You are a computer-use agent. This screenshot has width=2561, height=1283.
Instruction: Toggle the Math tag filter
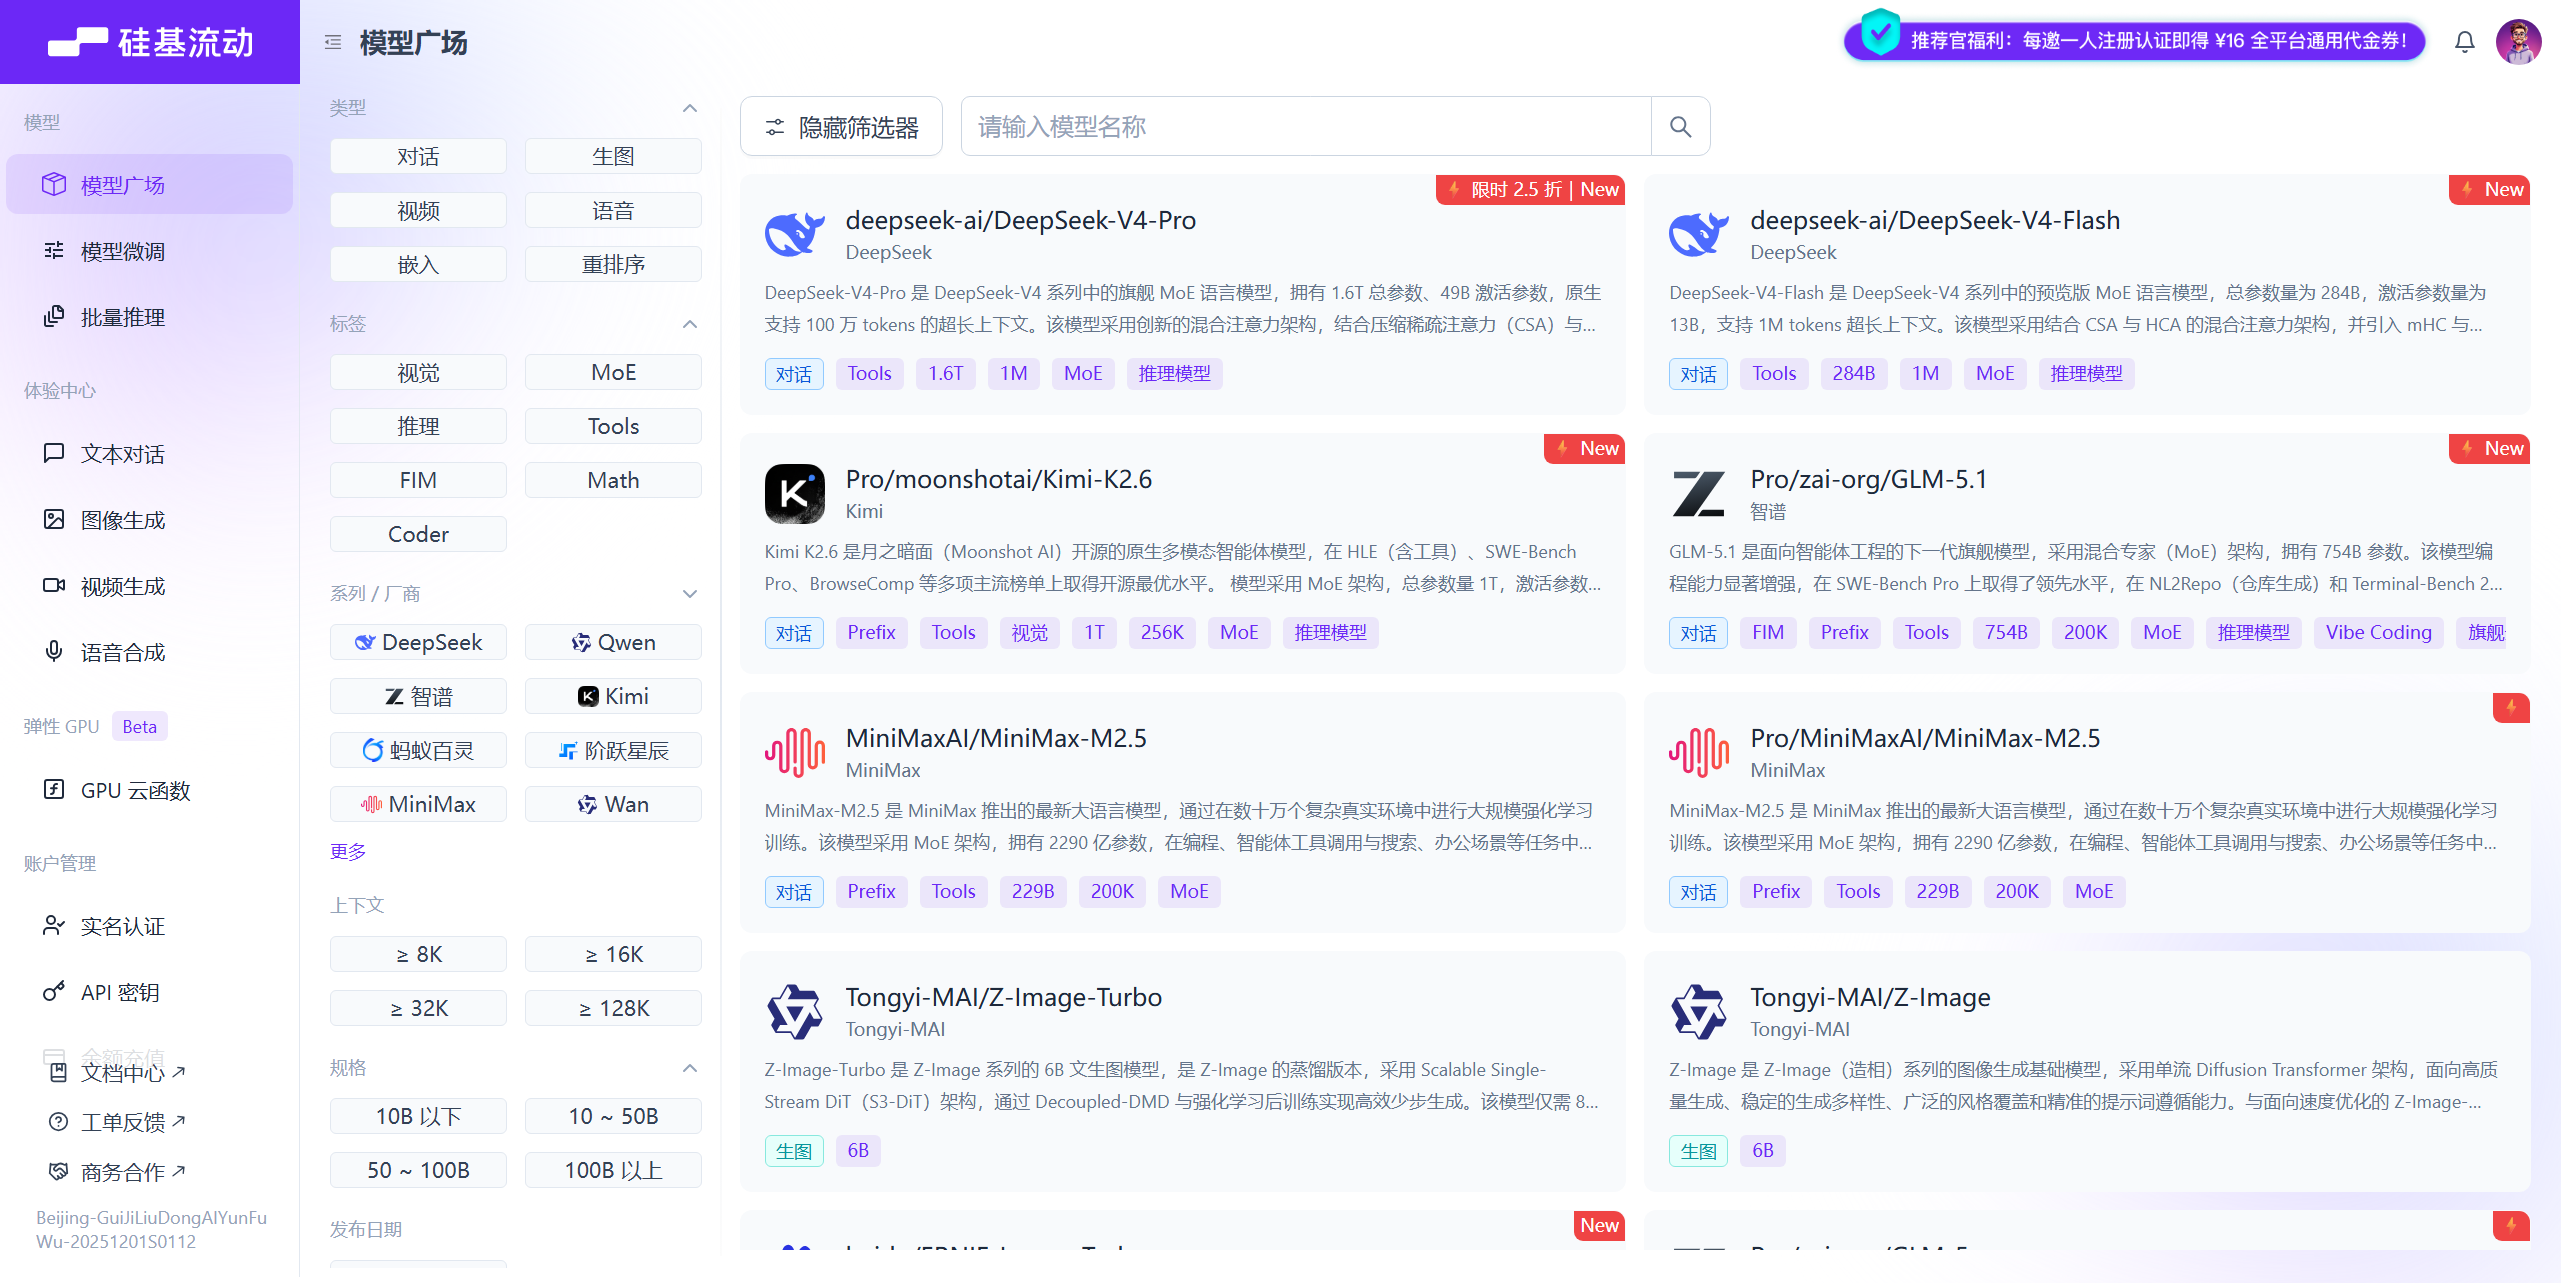coord(613,480)
